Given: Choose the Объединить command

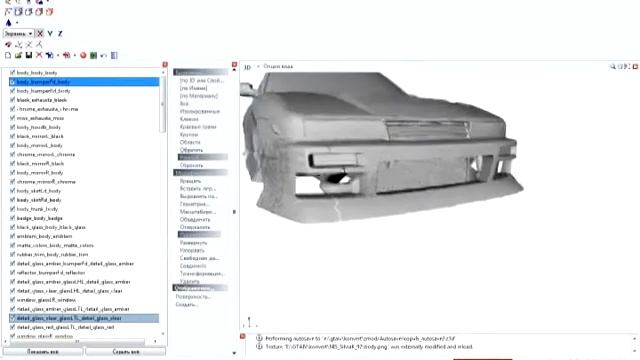Looking at the screenshot, I should 195,219.
